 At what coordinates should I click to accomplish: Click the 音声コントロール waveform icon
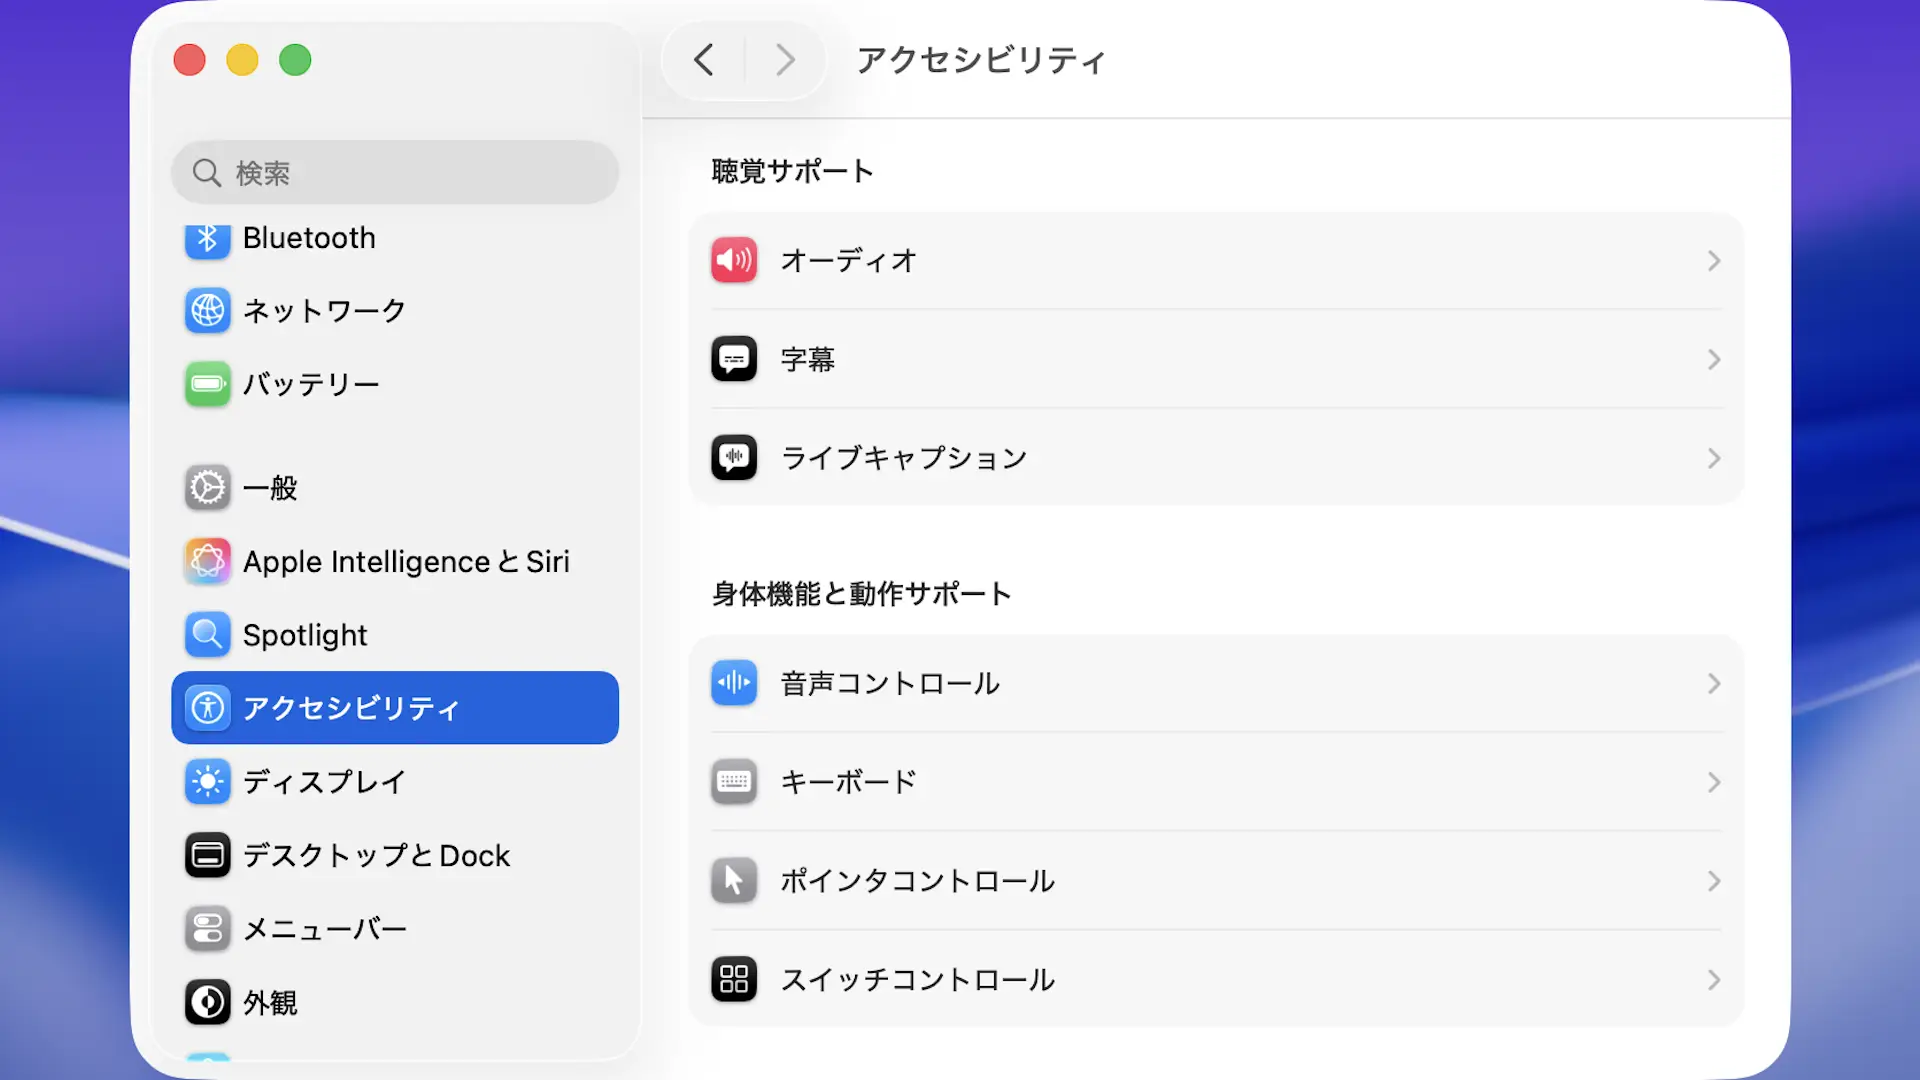[734, 684]
